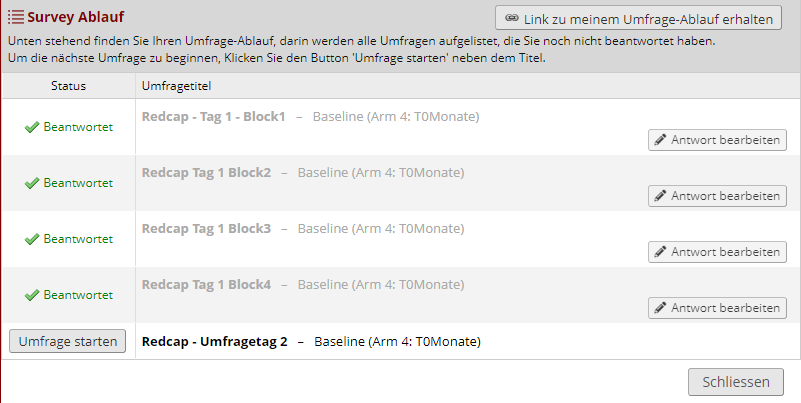801x403 pixels.
Task: Click the green checkmark for Redcap Tag 1 Block4
Action: coord(31,296)
